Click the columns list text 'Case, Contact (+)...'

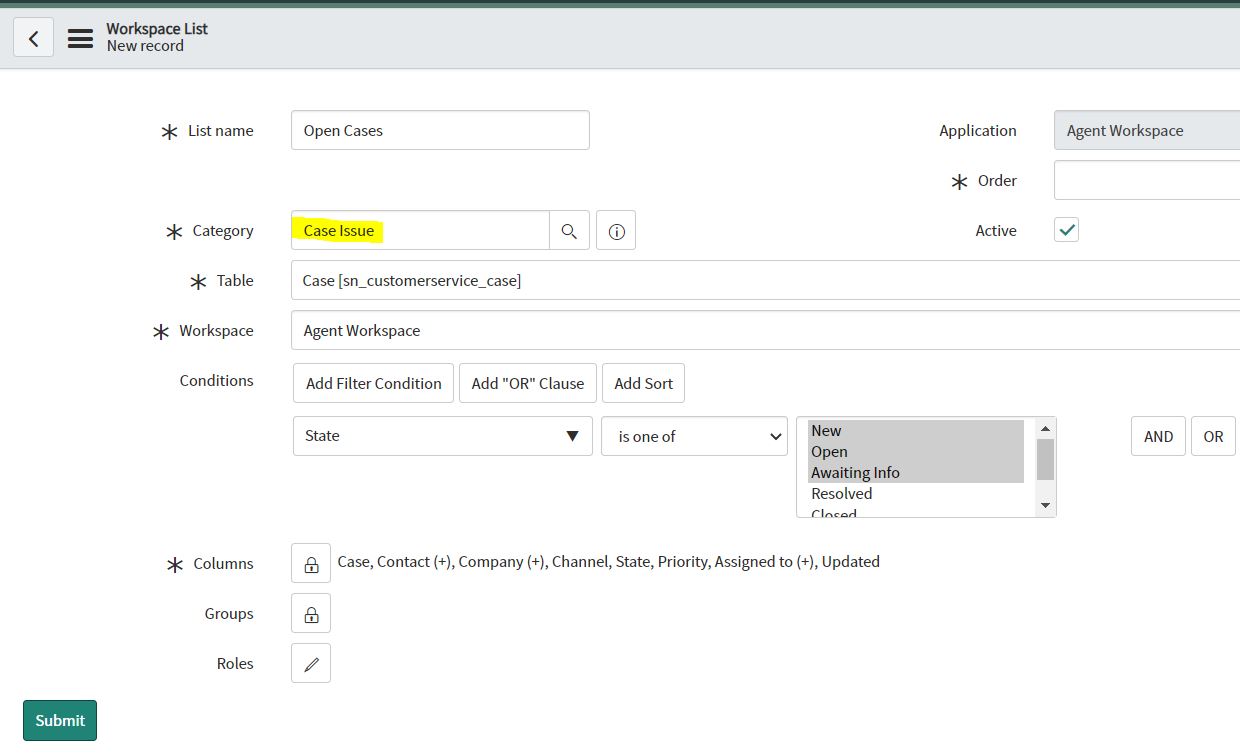point(608,562)
